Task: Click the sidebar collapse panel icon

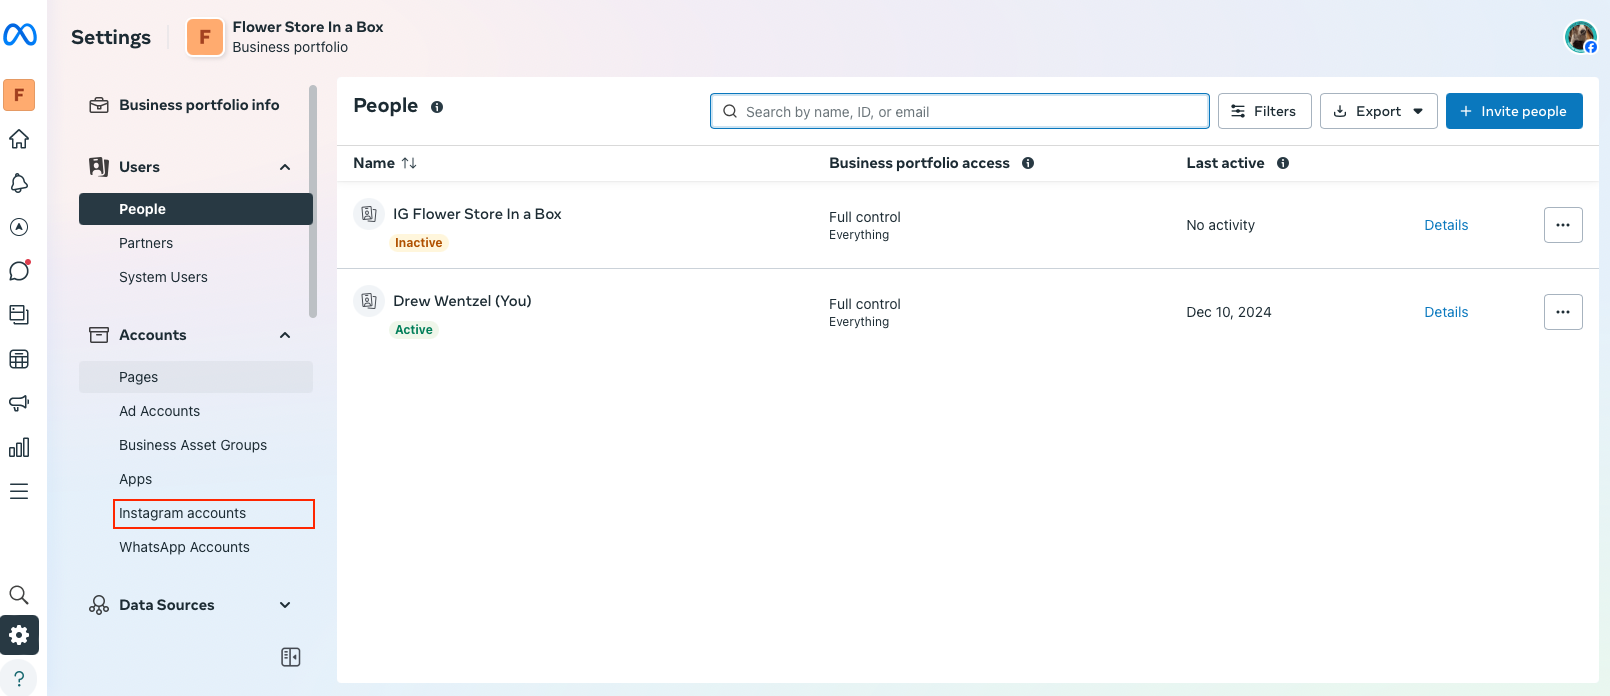Action: coord(291,657)
